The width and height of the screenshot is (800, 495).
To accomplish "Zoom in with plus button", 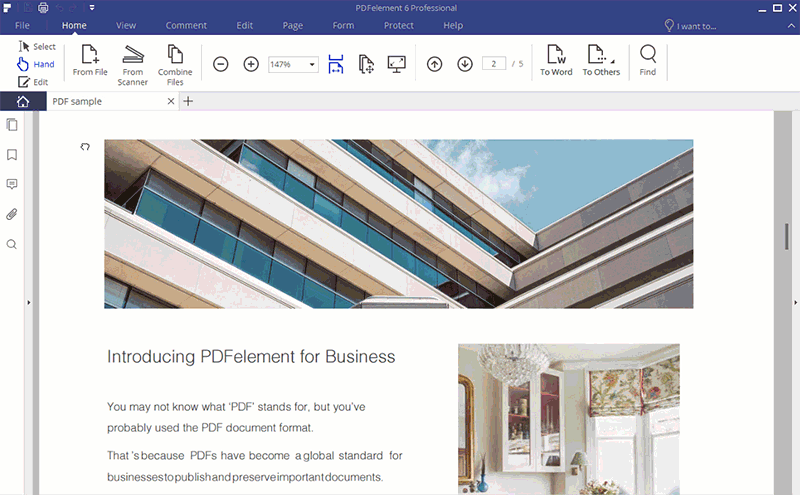I will click(251, 64).
